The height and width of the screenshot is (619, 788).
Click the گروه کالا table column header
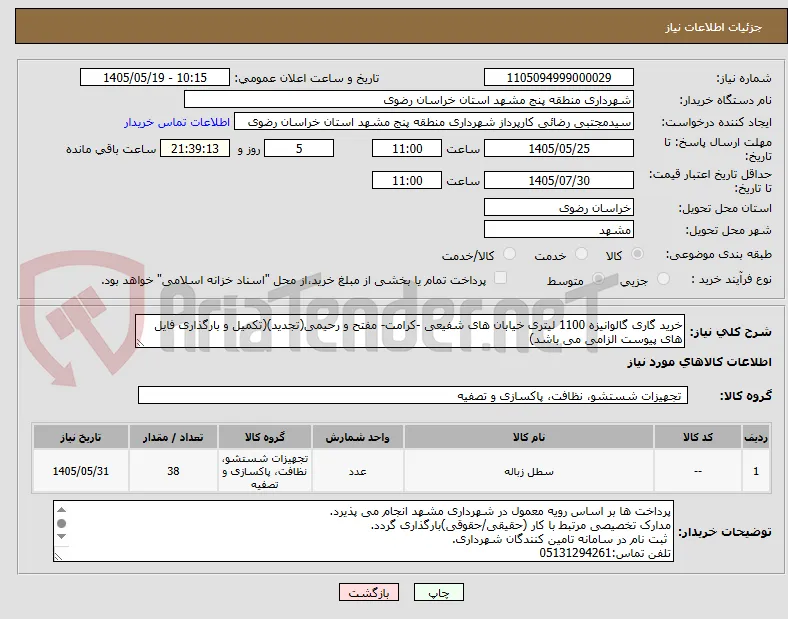265,437
